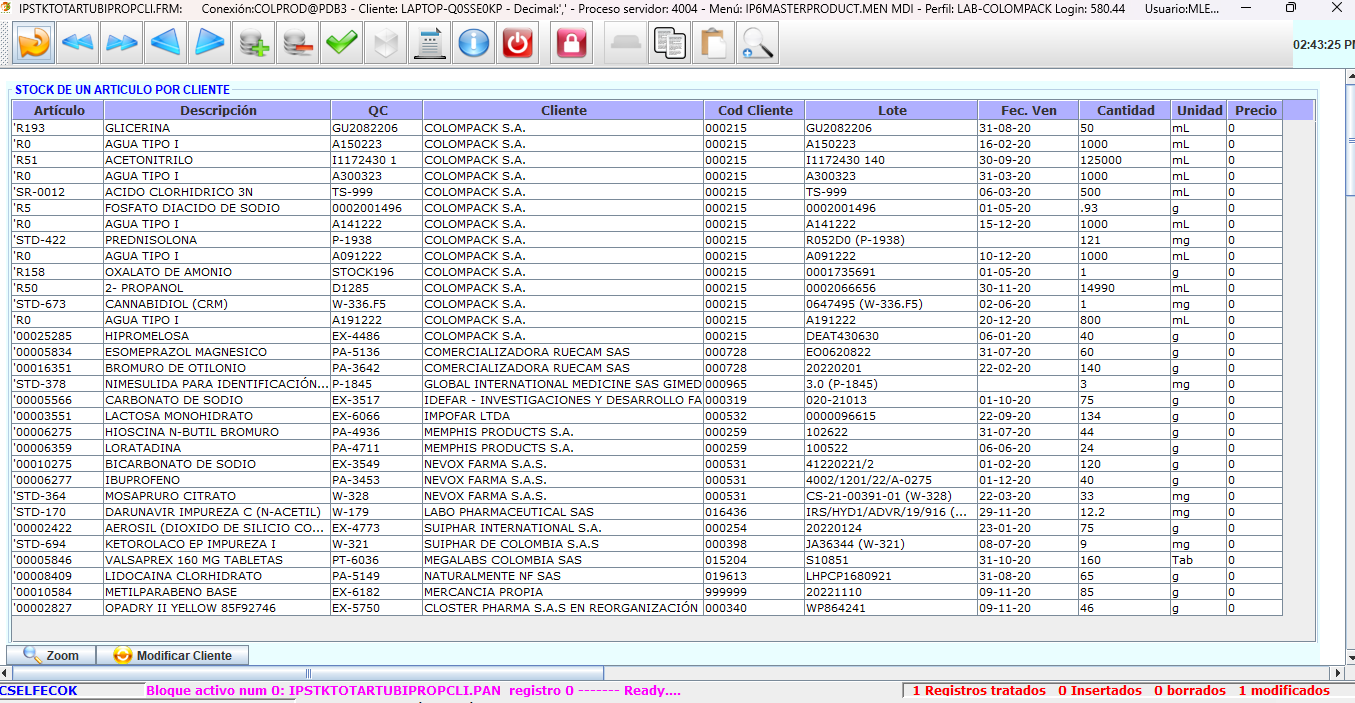Select the HIPROMELOSA description cell

[x=218, y=336]
